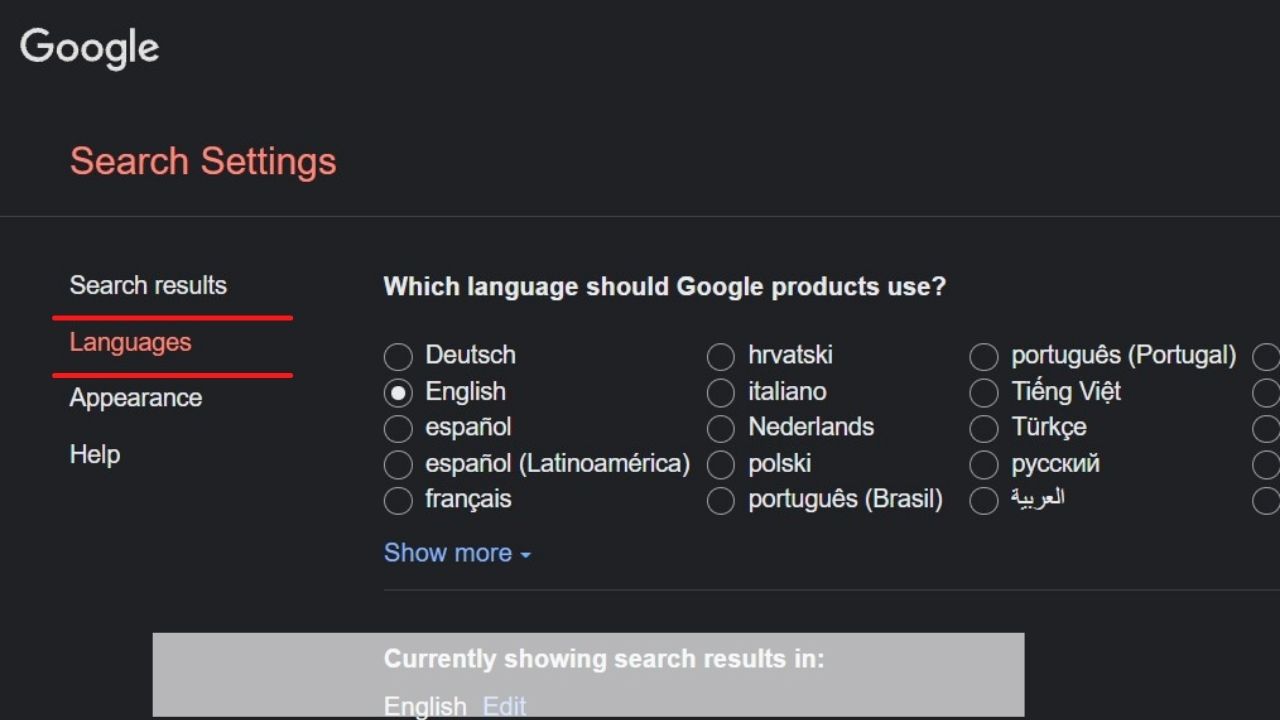
Task: Select the English language radio button
Action: 398,393
